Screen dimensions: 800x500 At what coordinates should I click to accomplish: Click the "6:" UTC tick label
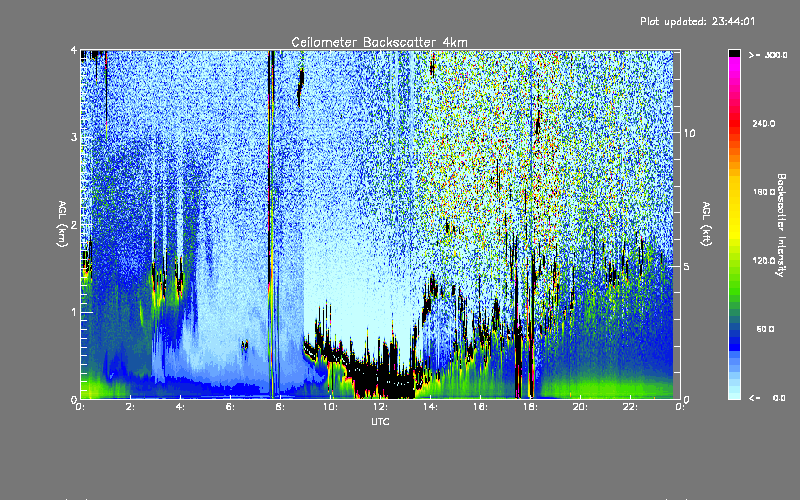(231, 407)
